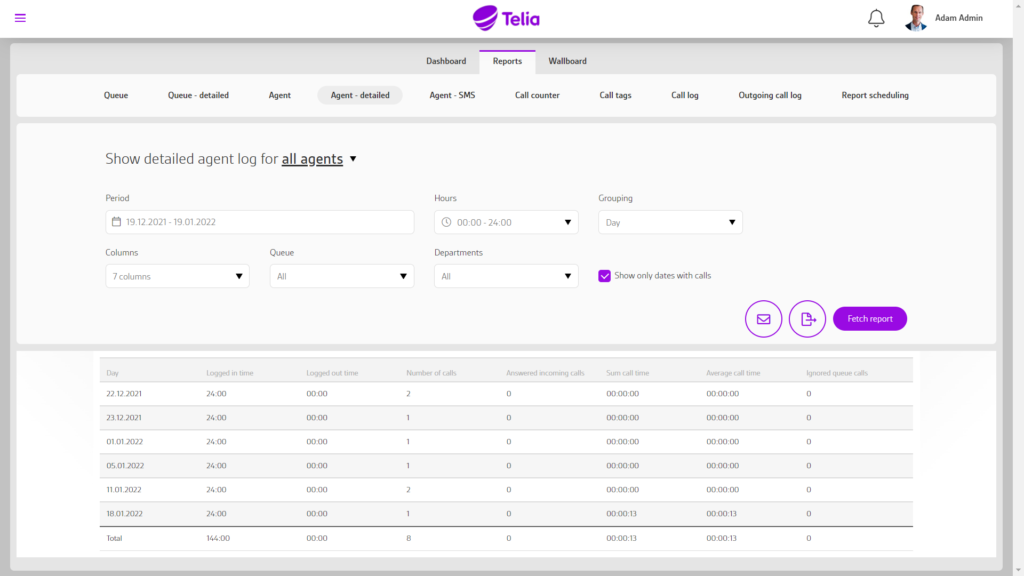This screenshot has height=576, width=1024.
Task: Switch to the Wallboard tab
Action: pos(567,61)
